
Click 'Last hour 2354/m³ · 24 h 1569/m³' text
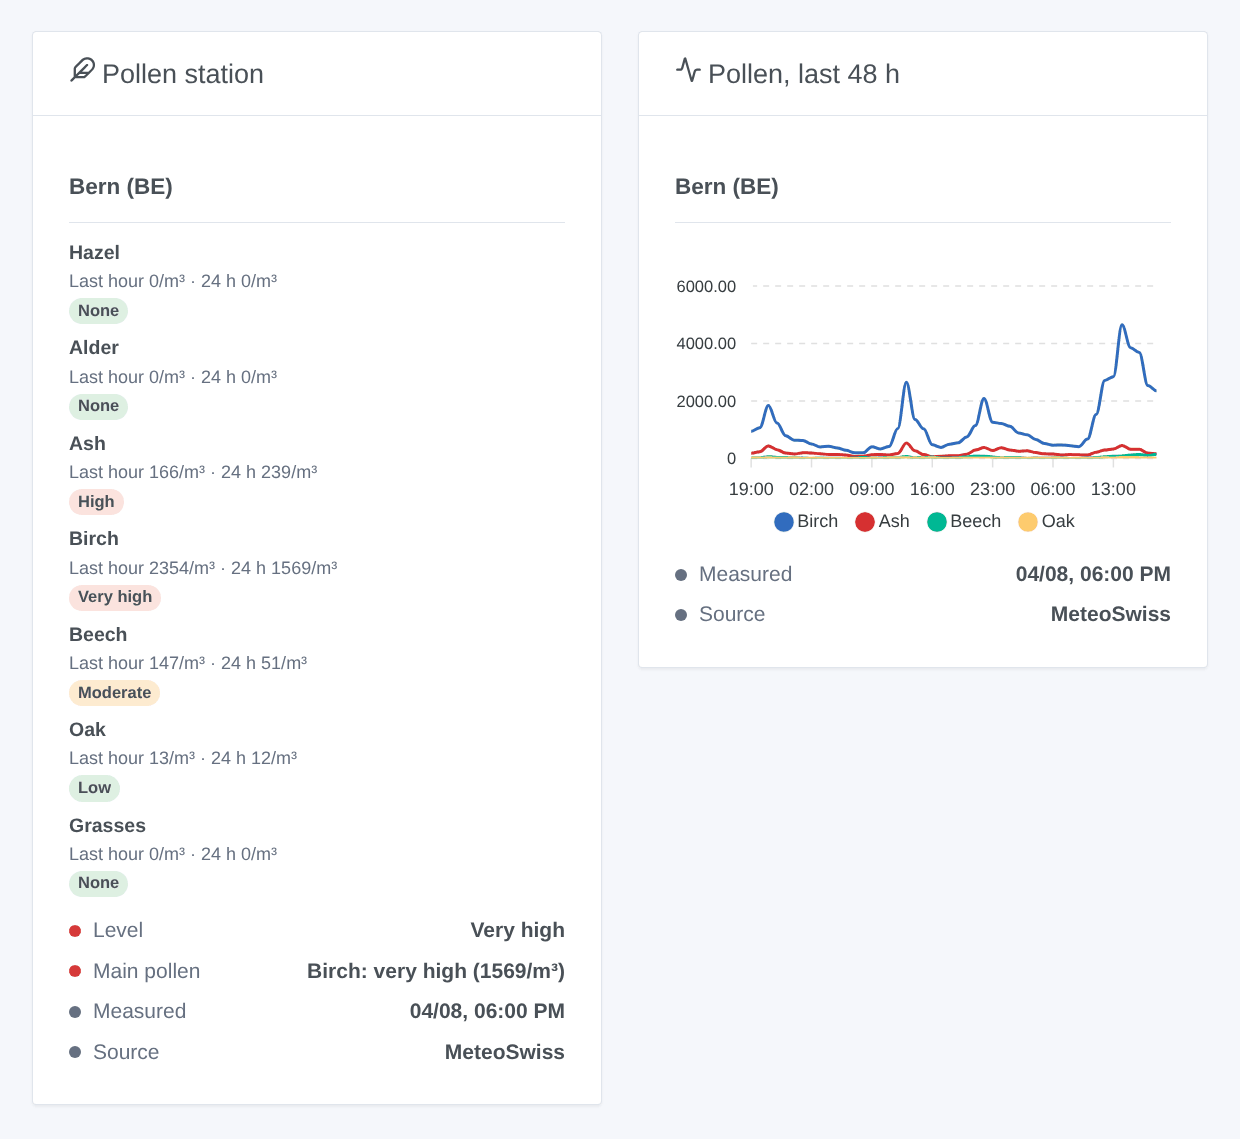(x=203, y=568)
